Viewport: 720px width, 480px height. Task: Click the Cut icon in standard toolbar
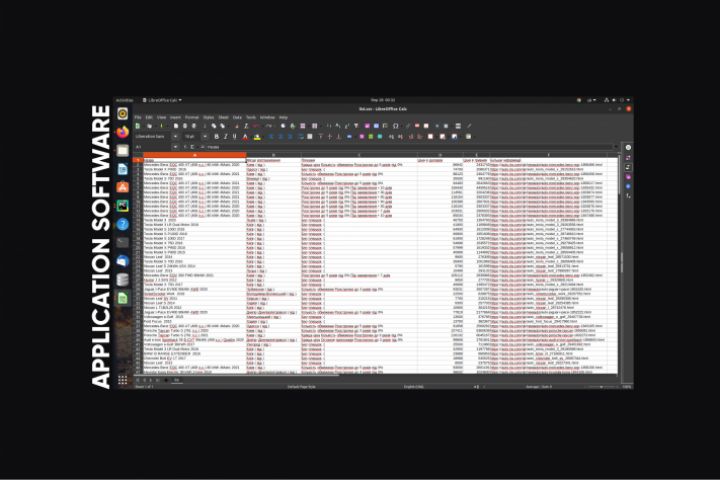pos(205,126)
